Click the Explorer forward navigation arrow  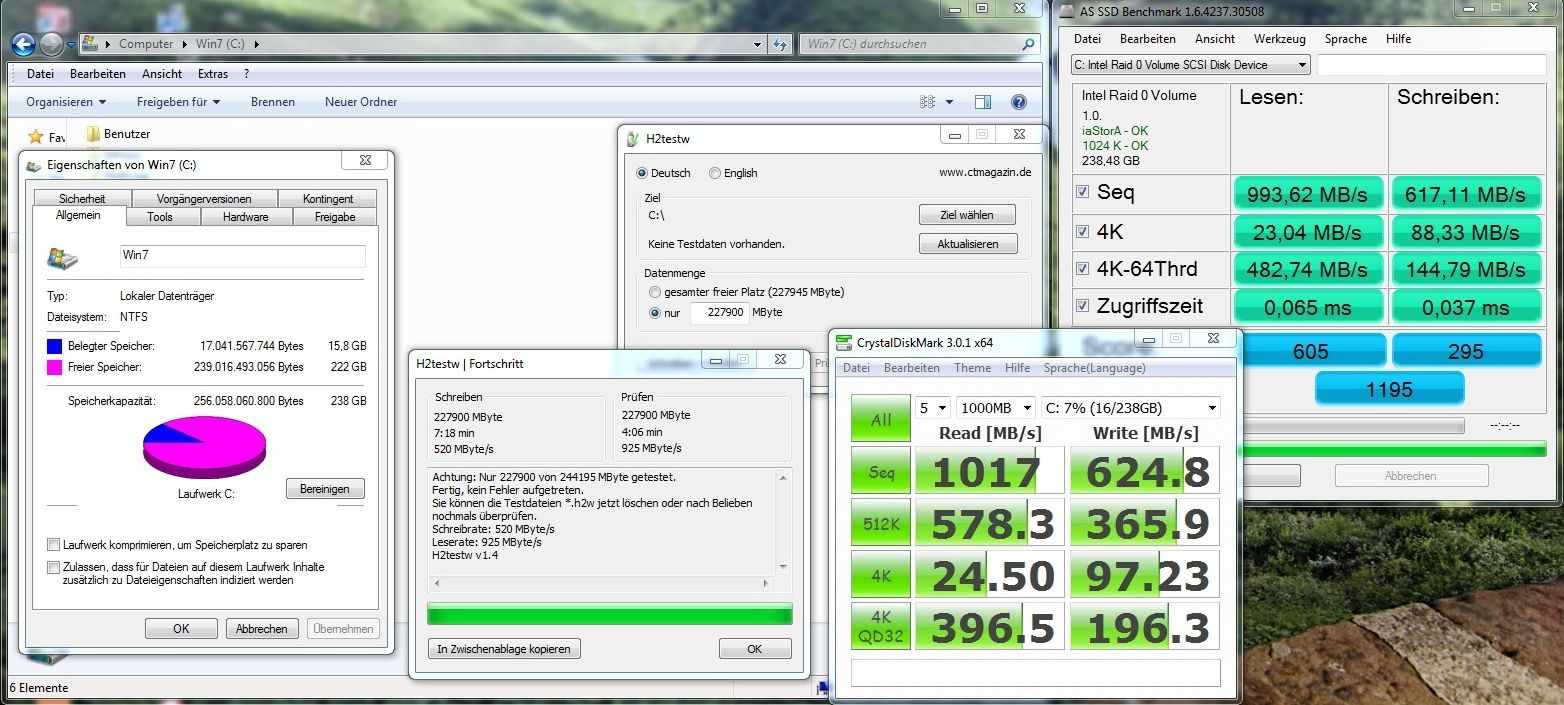tap(51, 44)
